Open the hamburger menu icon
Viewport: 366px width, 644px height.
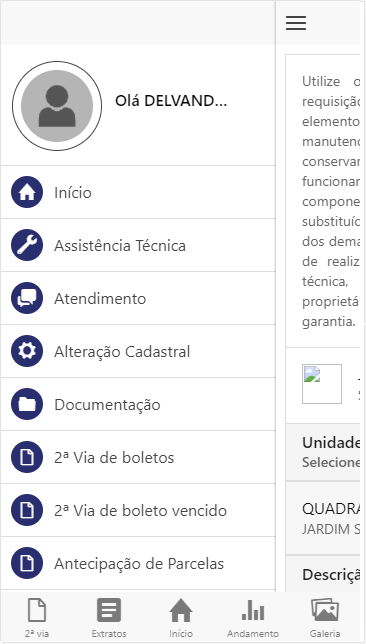pyautogui.click(x=296, y=23)
